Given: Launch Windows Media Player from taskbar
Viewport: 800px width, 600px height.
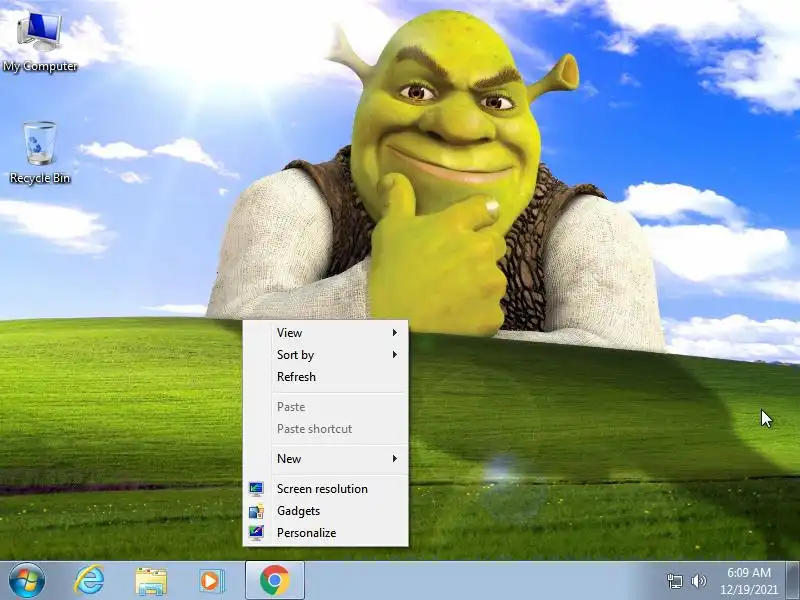Looking at the screenshot, I should 211,581.
